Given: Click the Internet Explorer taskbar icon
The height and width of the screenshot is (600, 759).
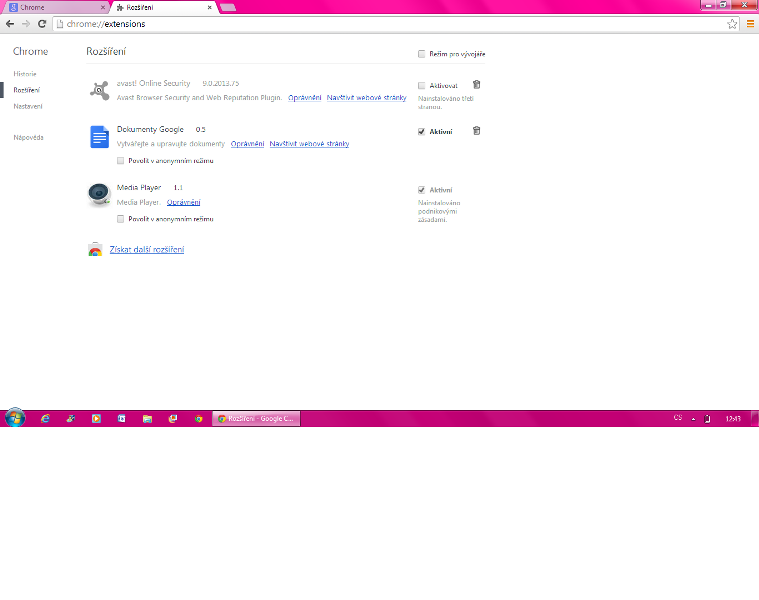Looking at the screenshot, I should (x=45, y=419).
